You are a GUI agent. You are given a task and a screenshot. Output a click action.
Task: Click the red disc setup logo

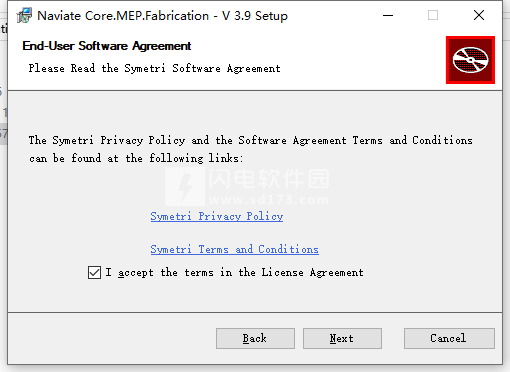470,60
